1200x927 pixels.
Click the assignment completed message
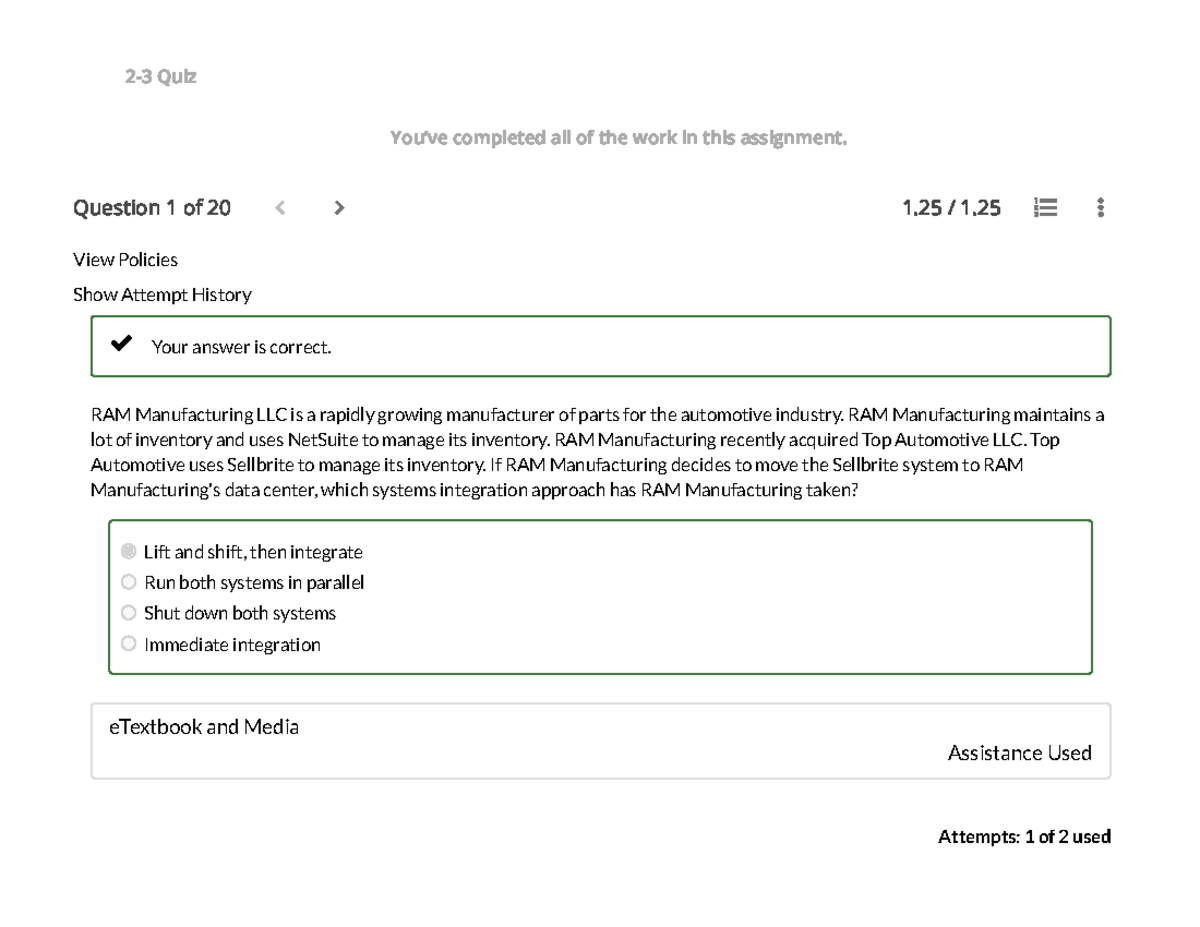click(x=618, y=138)
